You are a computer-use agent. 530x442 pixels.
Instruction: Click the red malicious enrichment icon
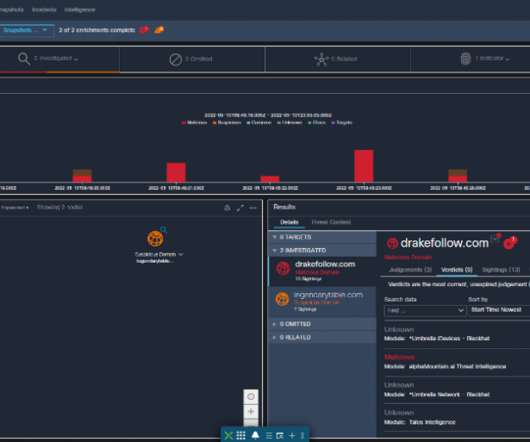144,30
